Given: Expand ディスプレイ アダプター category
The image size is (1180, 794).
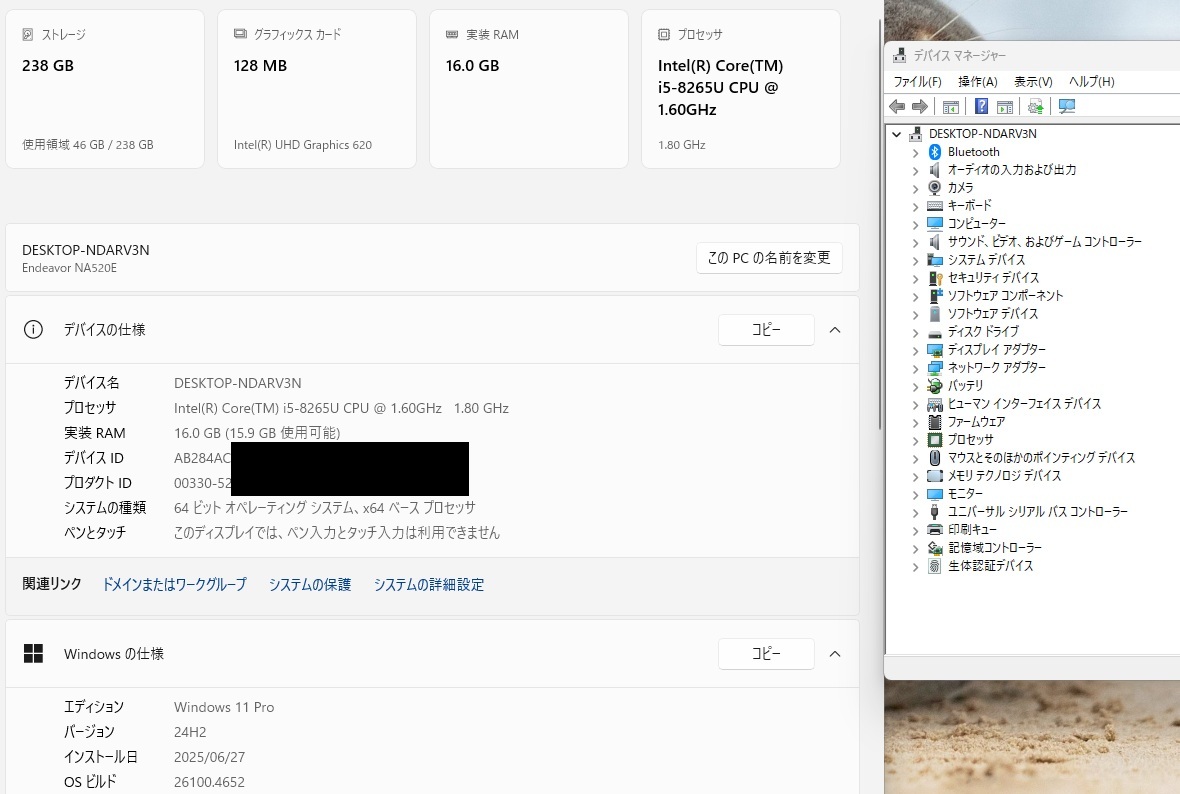Looking at the screenshot, I should point(915,350).
